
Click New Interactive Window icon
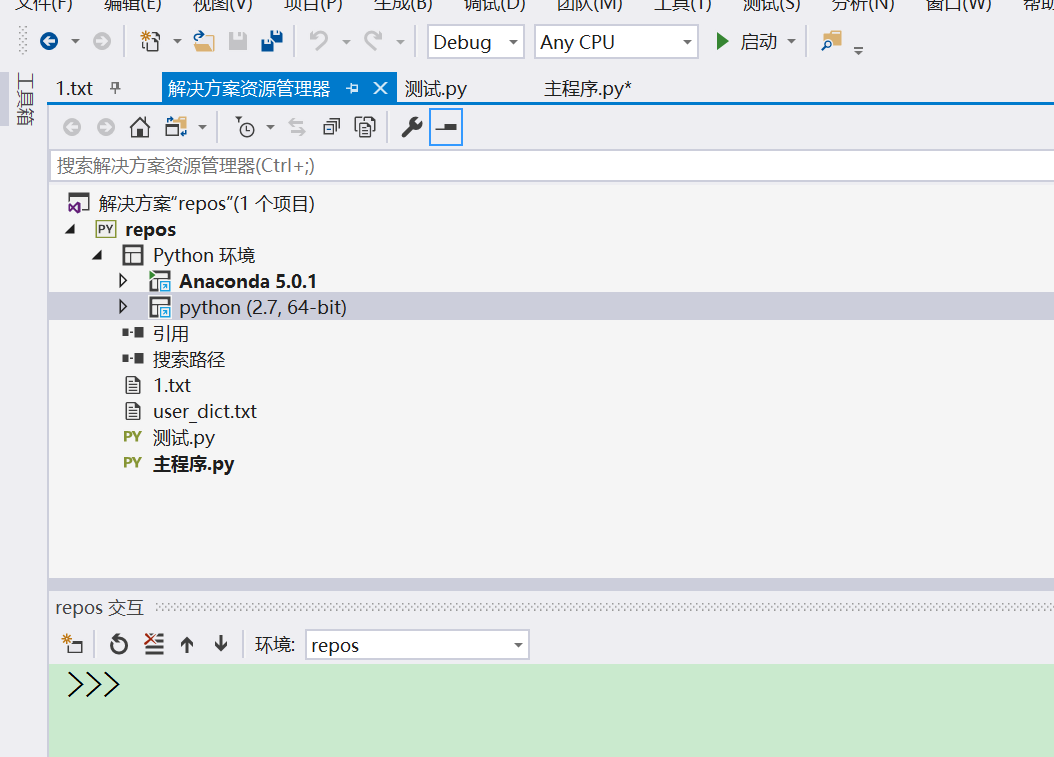point(72,644)
